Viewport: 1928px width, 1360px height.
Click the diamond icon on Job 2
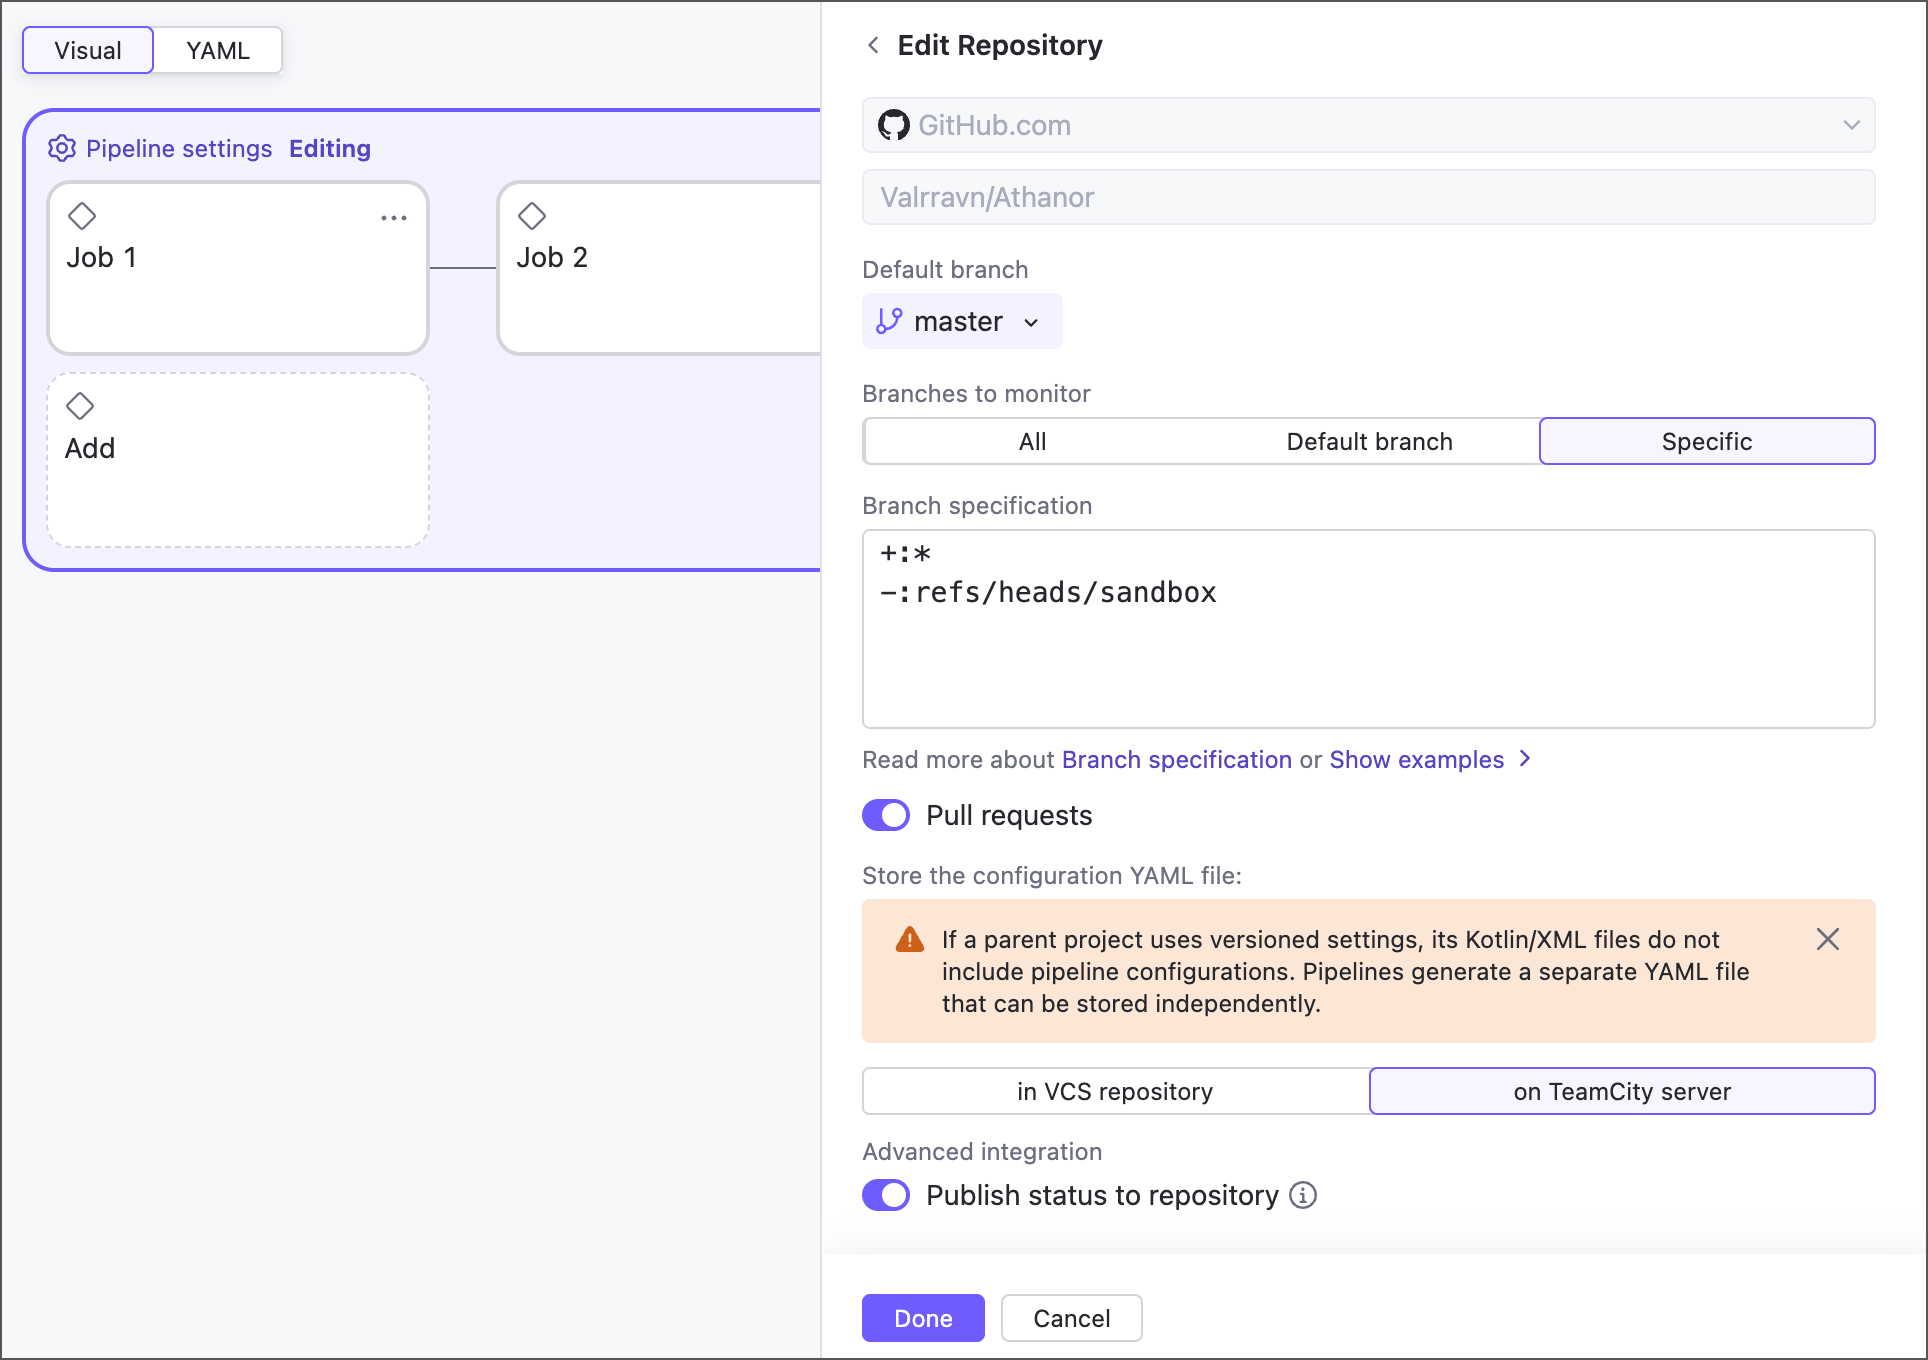pos(531,216)
